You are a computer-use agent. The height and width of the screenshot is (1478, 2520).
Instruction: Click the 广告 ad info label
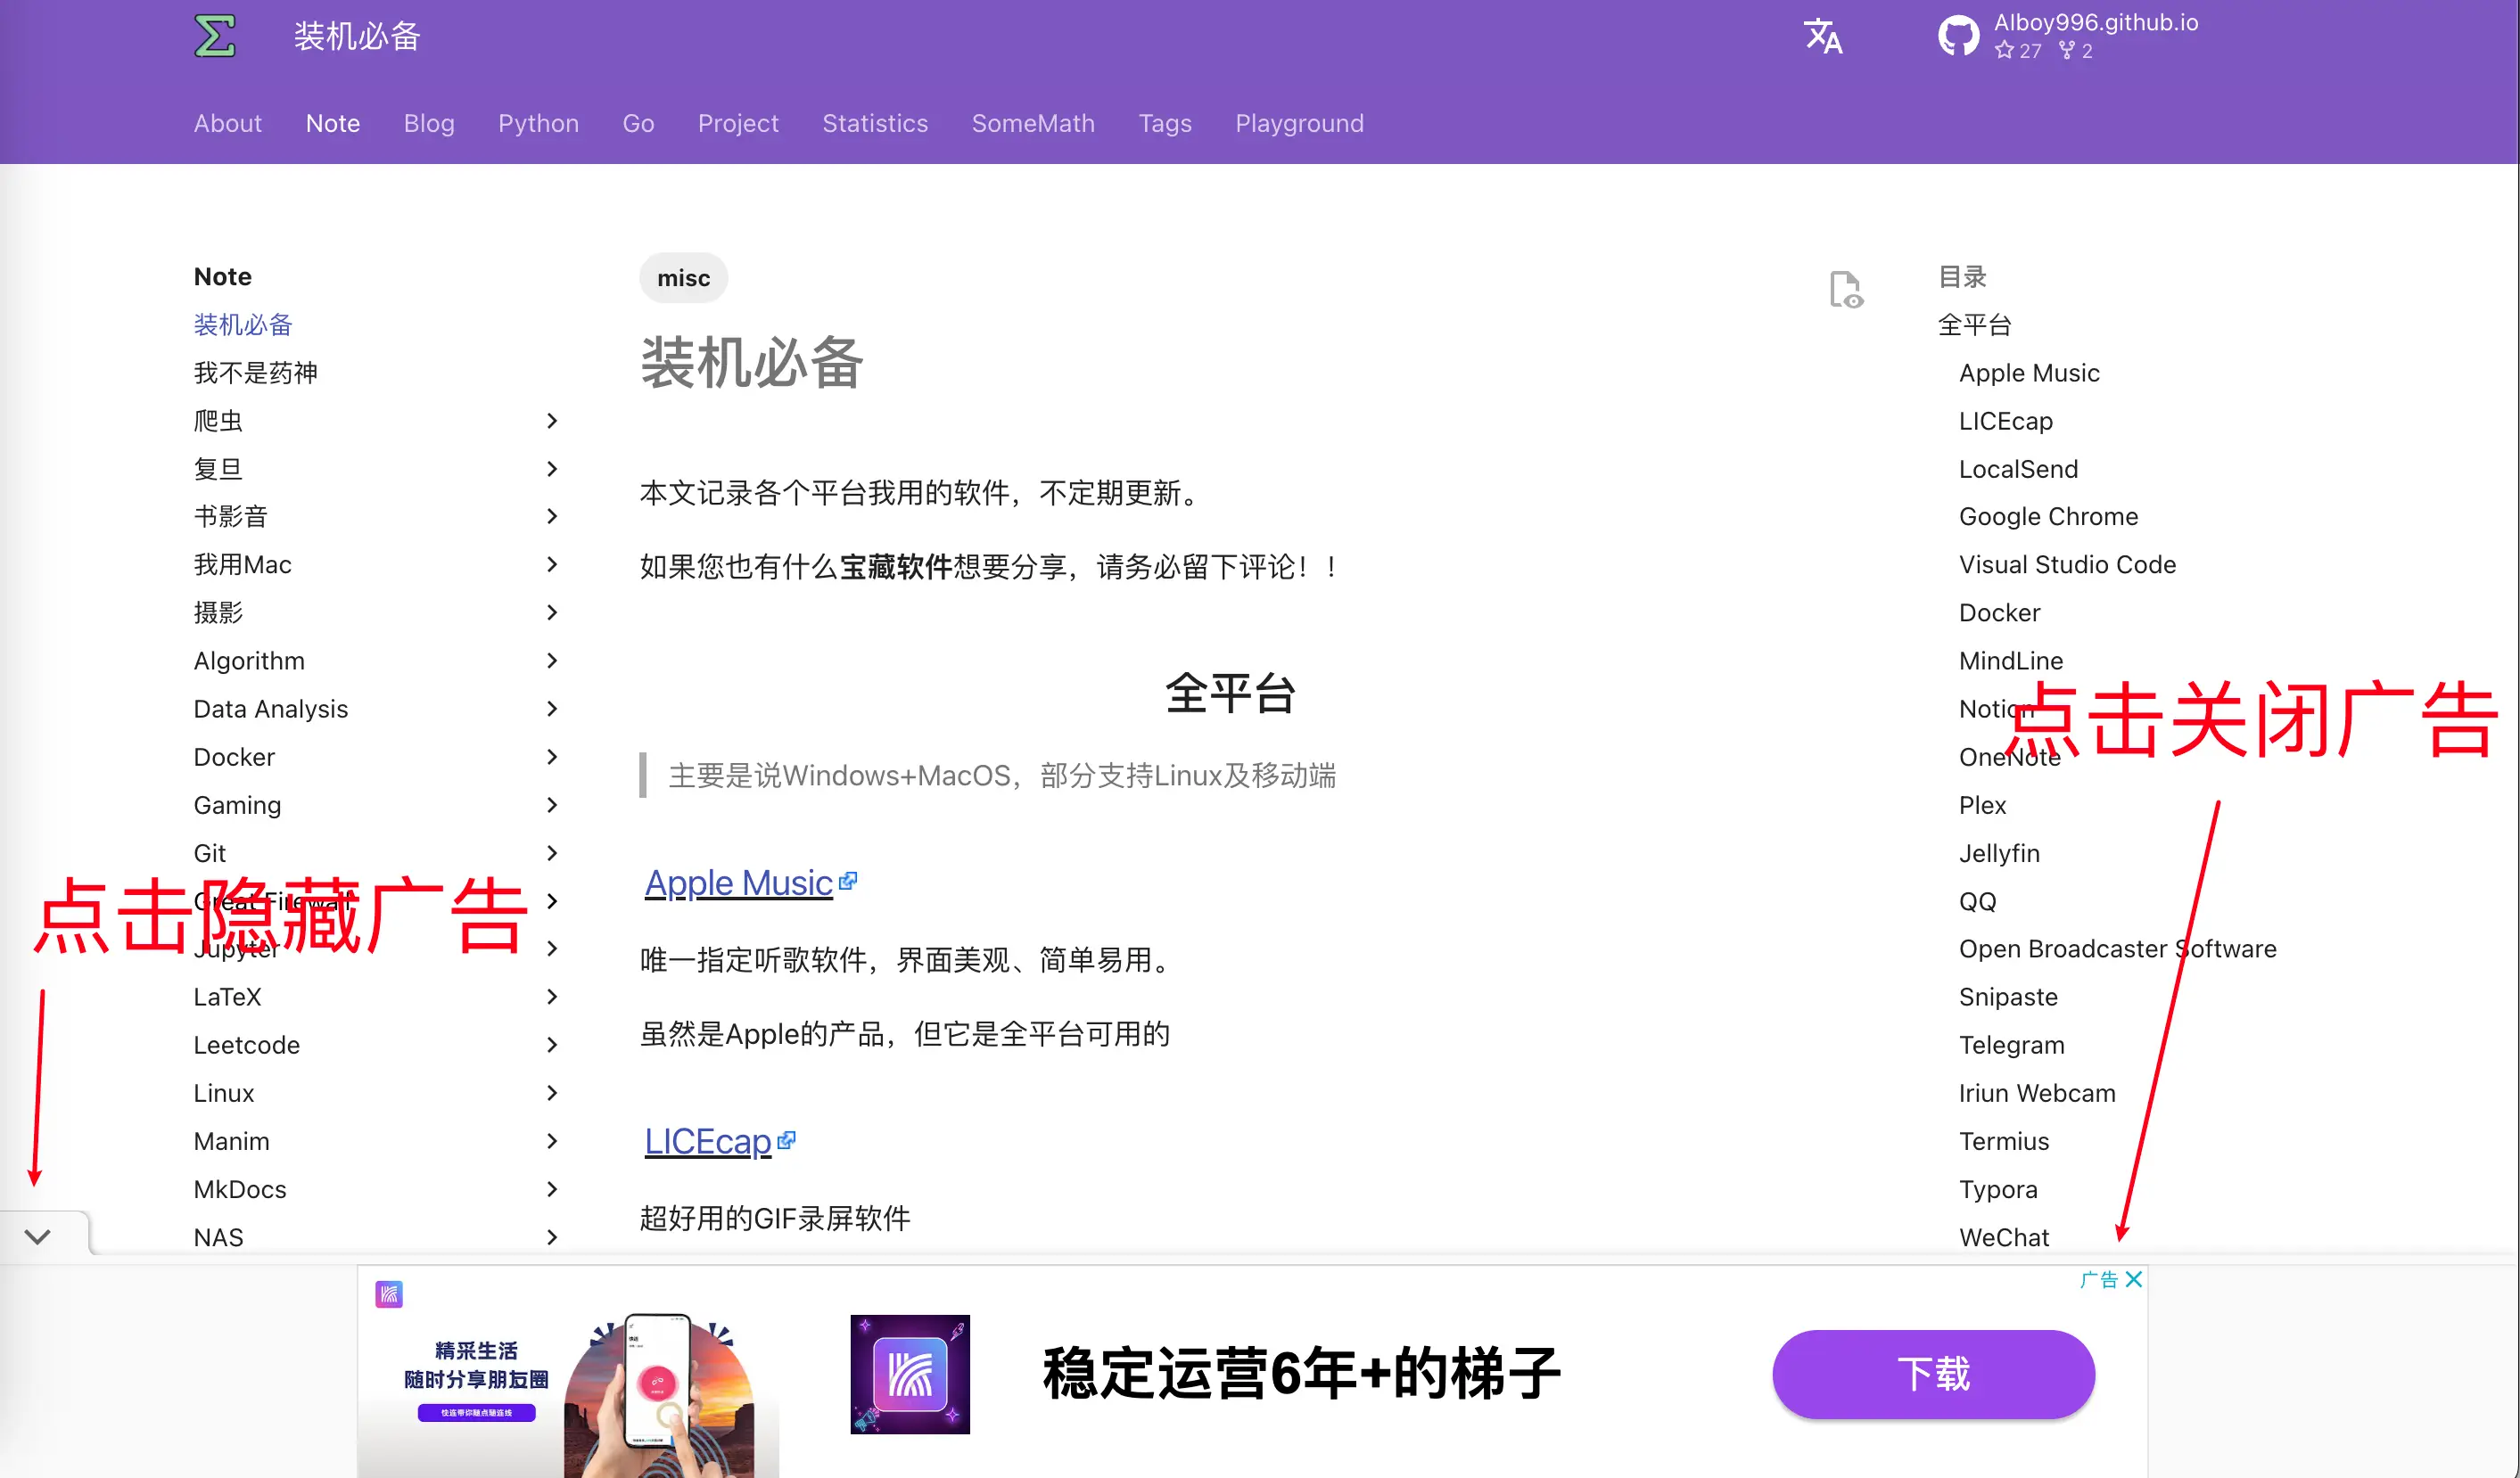tap(2098, 1279)
